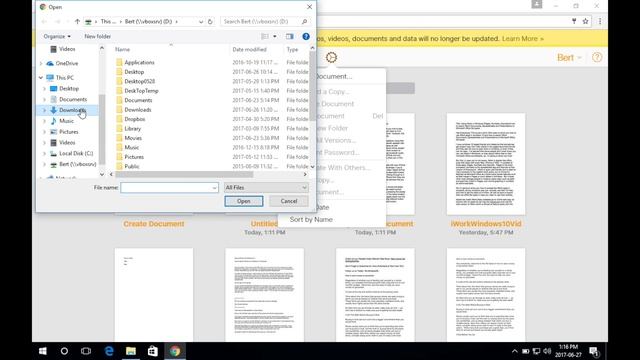The image size is (640, 360).
Task: Click the battery icon in system tray
Action: click(x=526, y=351)
